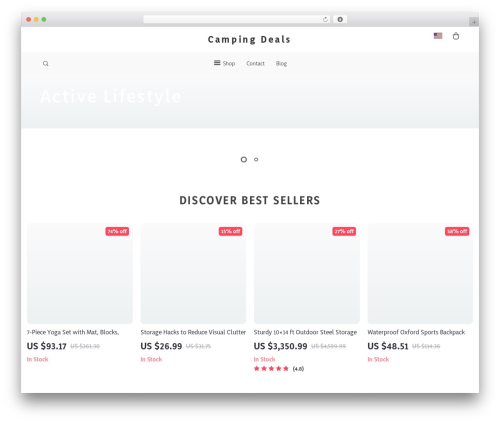Open the search magnifier icon
500x423 pixels.
point(46,63)
